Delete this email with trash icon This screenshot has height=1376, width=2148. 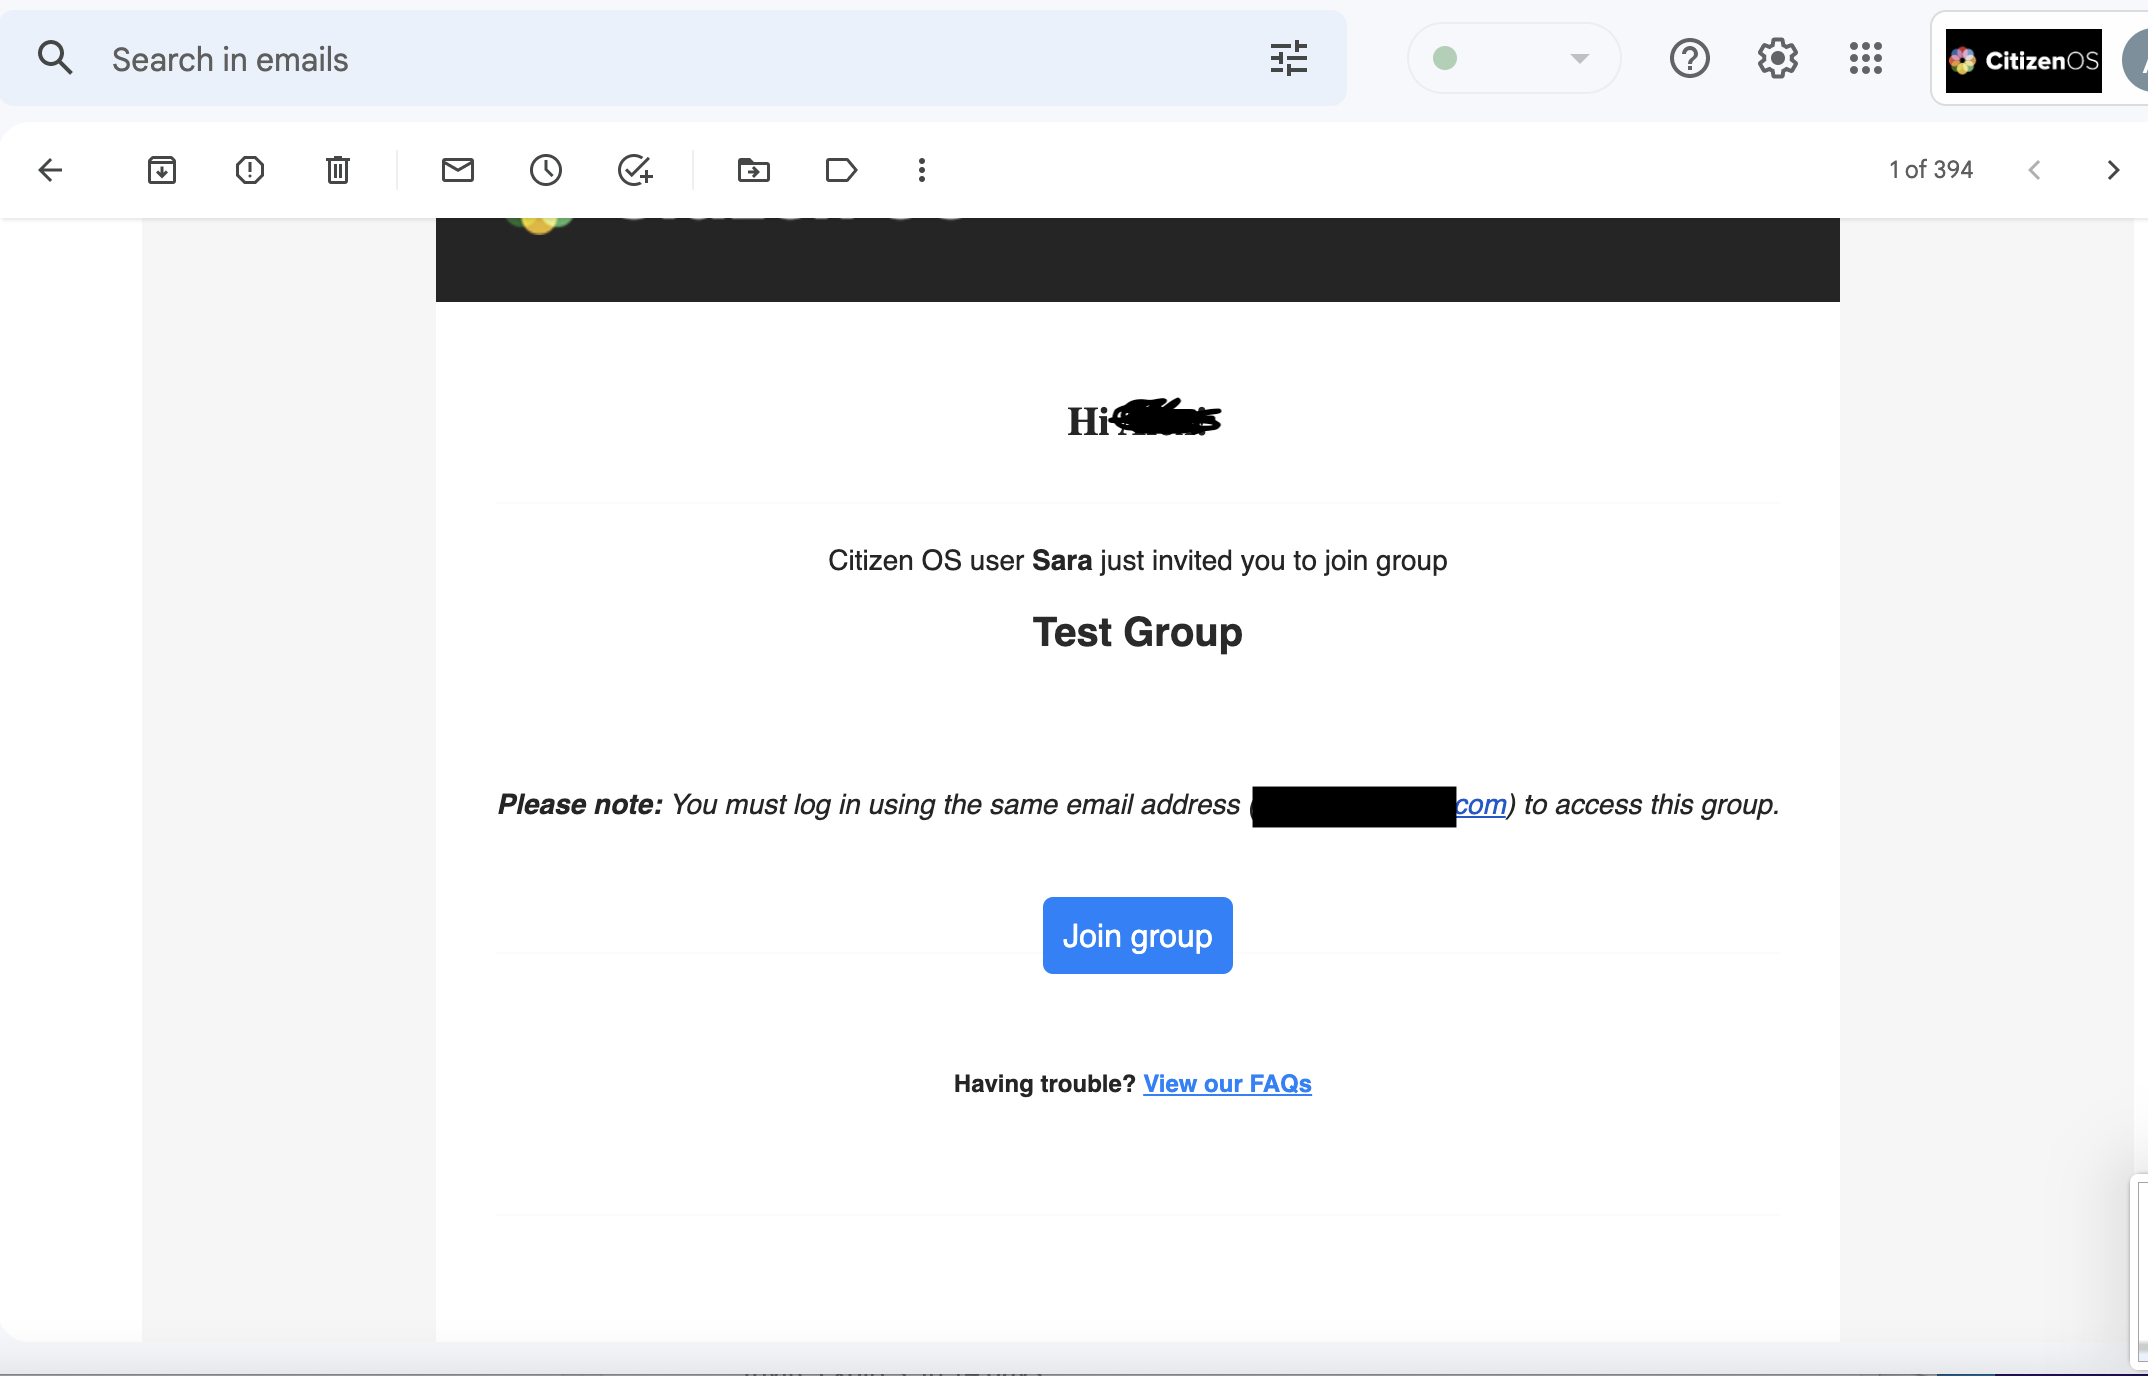pos(338,170)
